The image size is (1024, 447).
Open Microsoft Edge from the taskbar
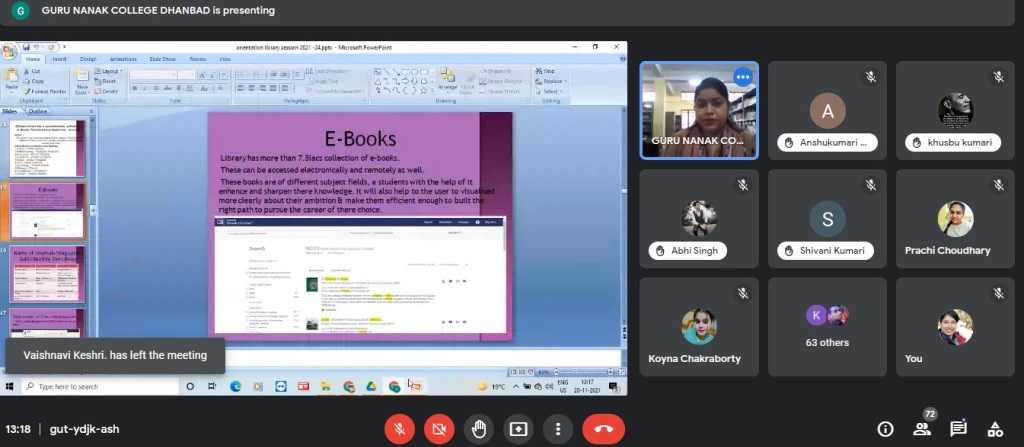[x=235, y=387]
